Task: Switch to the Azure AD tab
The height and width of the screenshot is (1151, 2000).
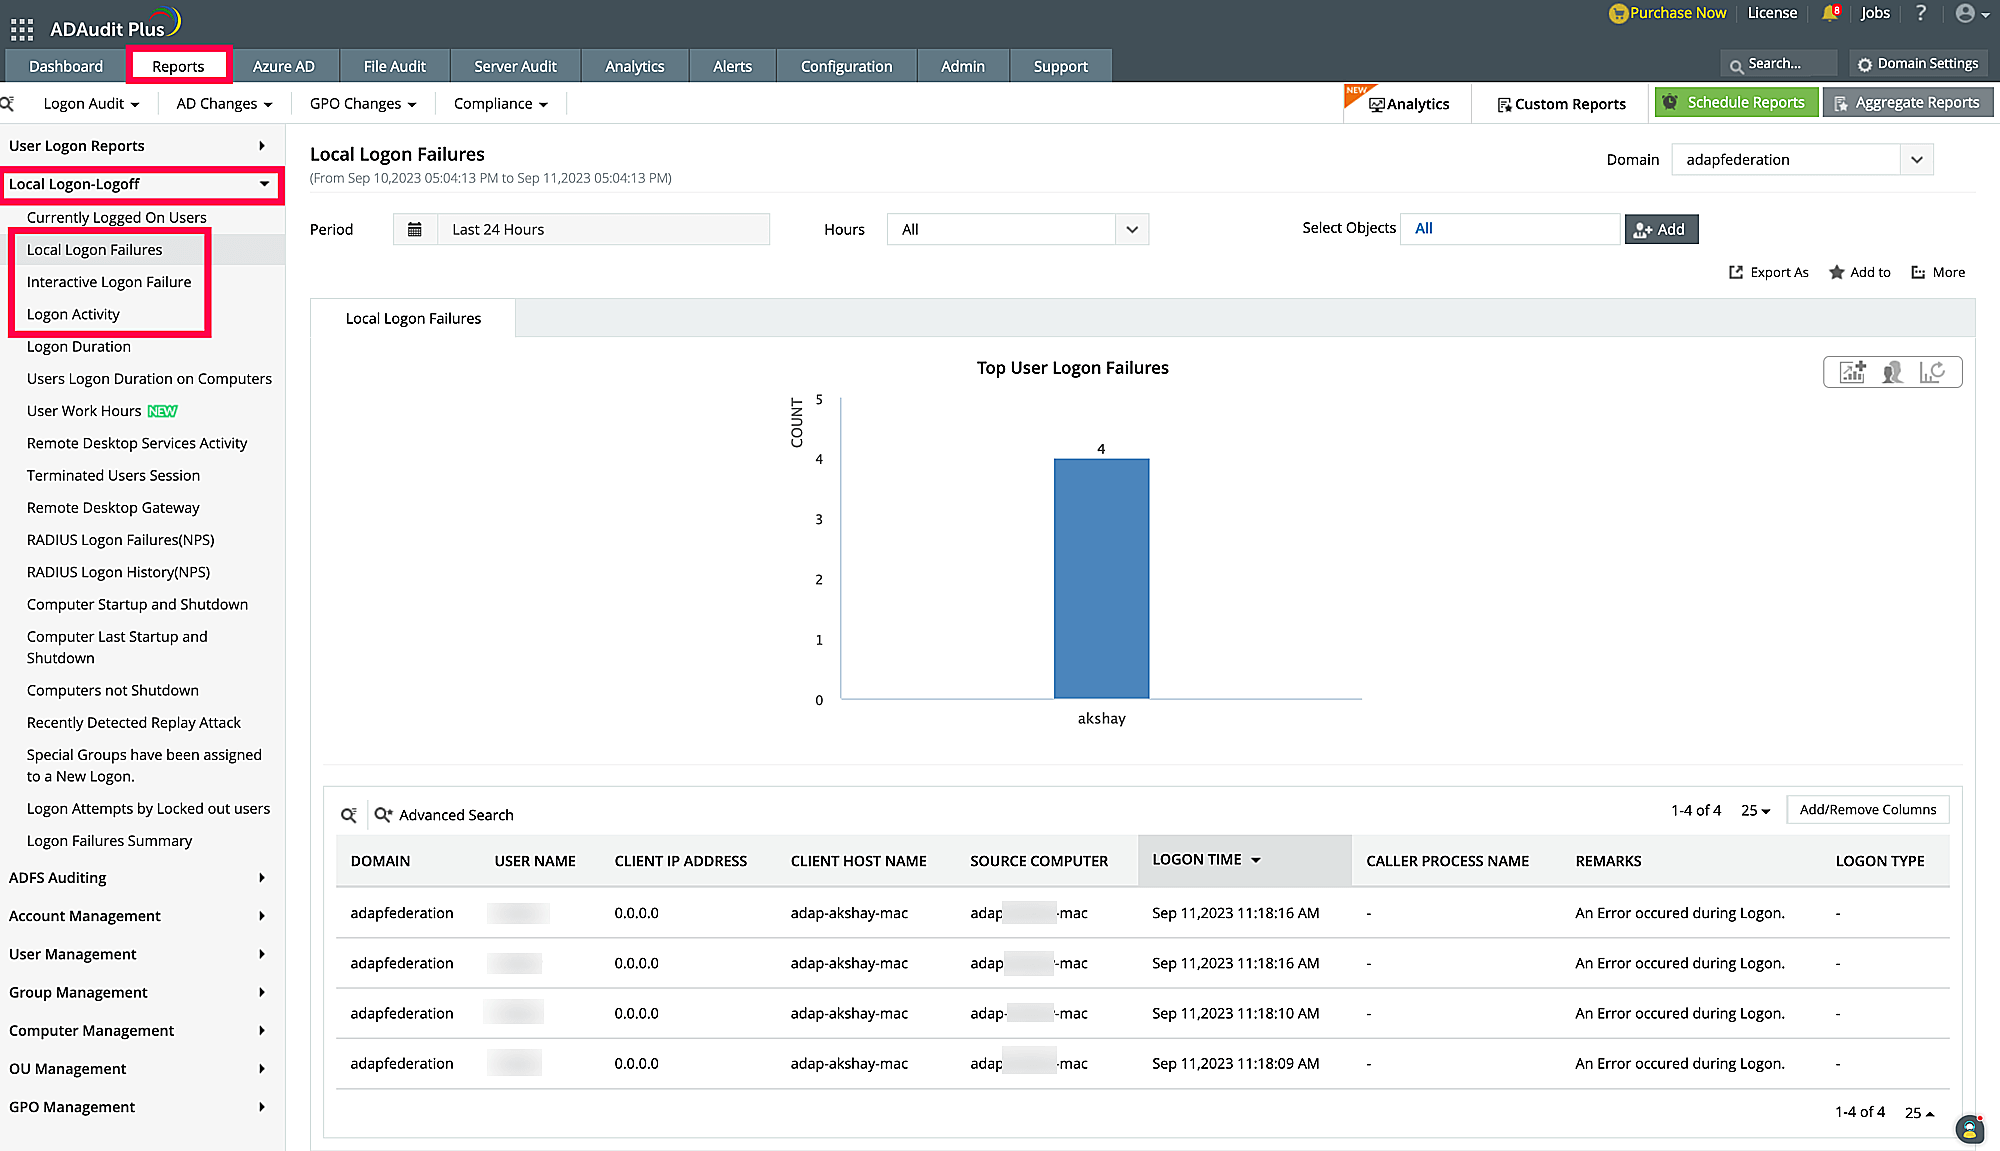Action: coord(286,65)
